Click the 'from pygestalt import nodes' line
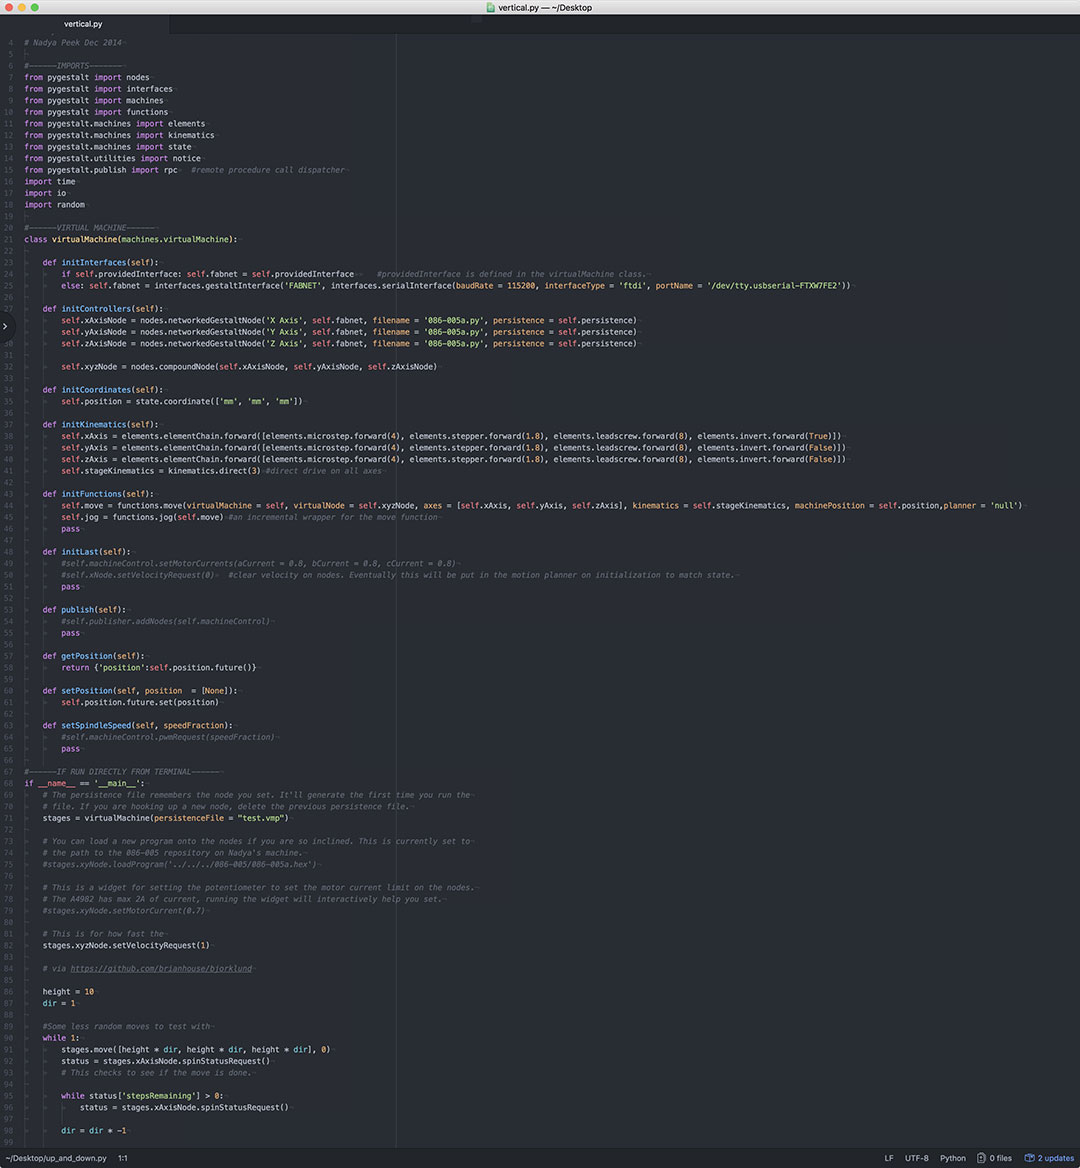This screenshot has width=1080, height=1168. tap(86, 77)
